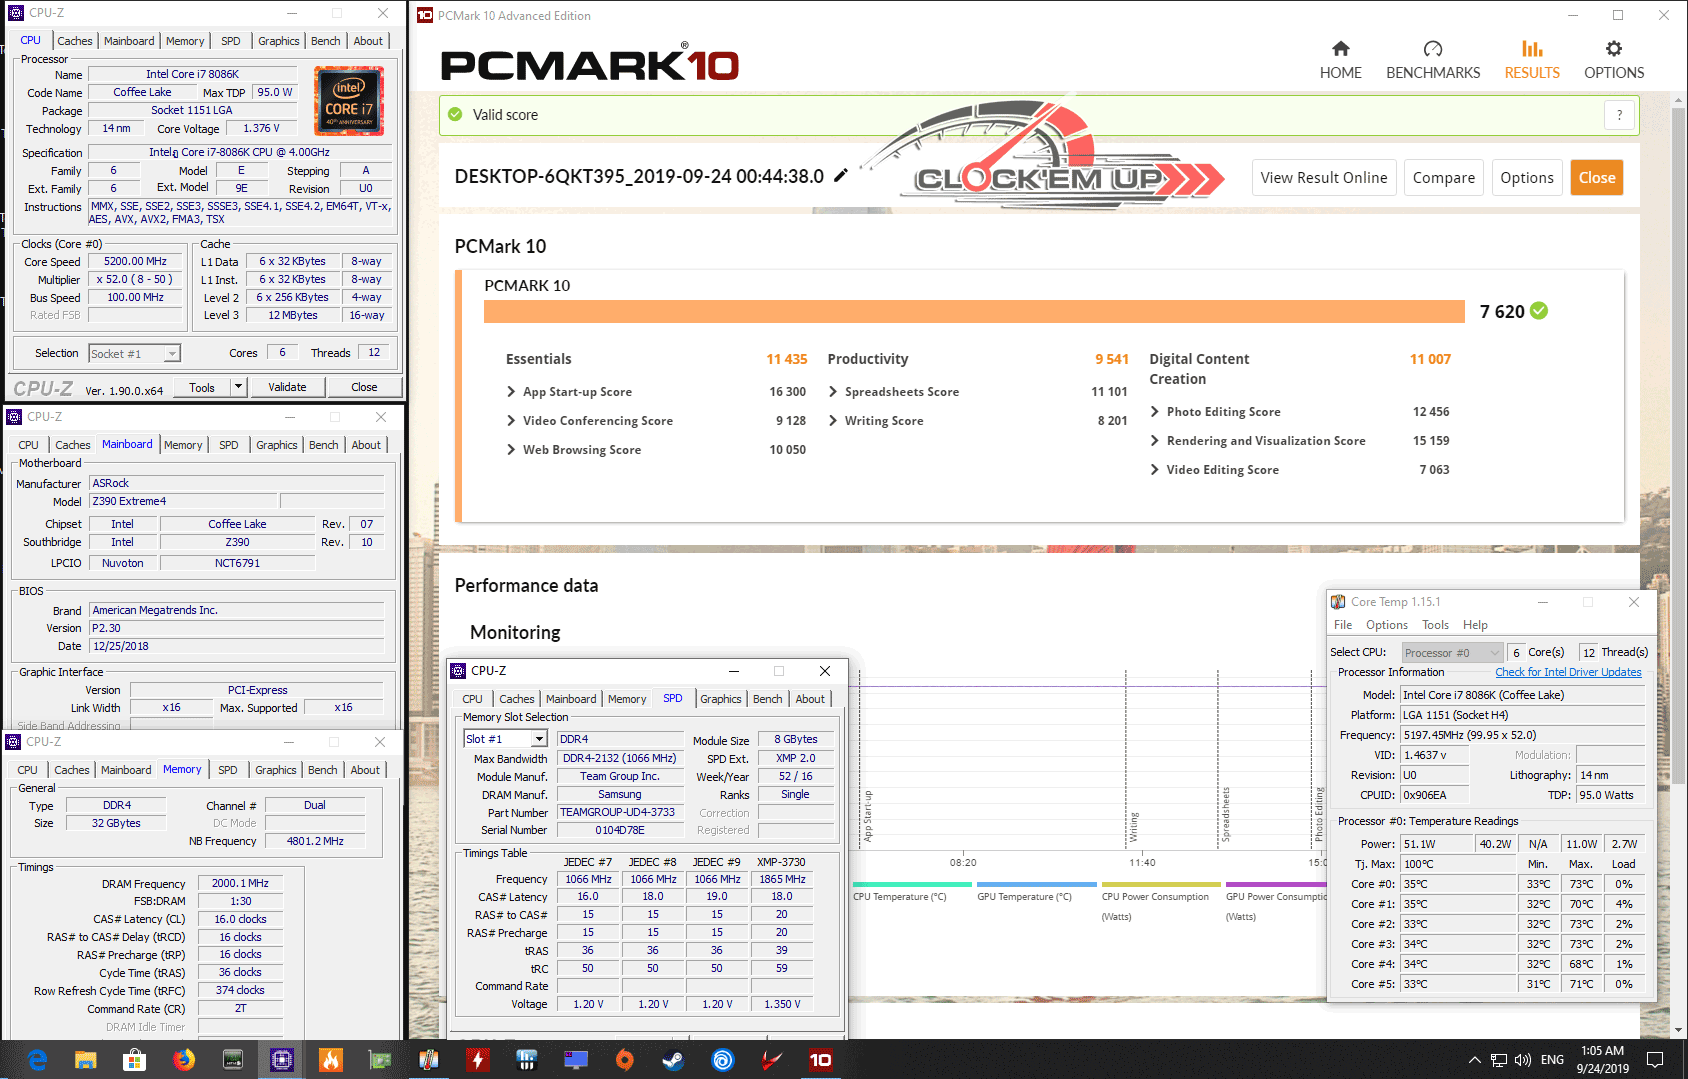Image resolution: width=1688 pixels, height=1079 pixels.
Task: Click Check for Intel Driver Updates link
Action: point(1568,672)
